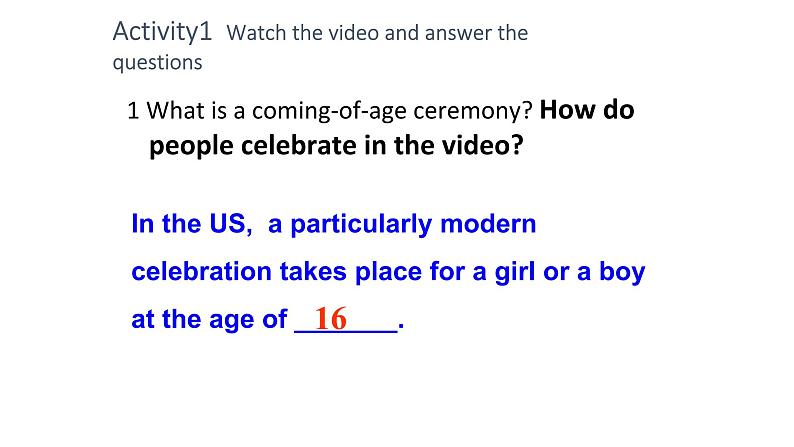Click the word "questions" under the heading
Screen dimensions: 794x447
click(157, 62)
